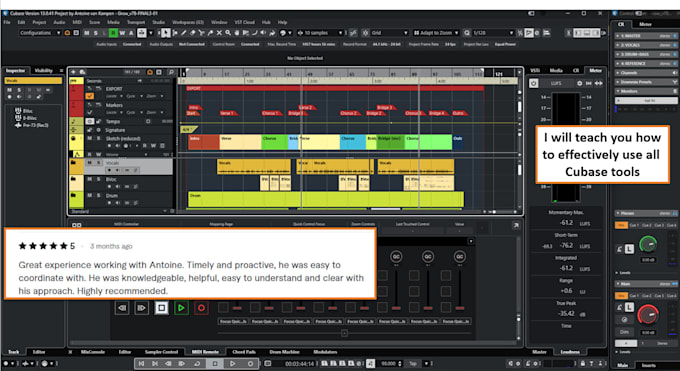680x371 pixels.
Task: Click the transport bar Record button
Action: [x=250, y=364]
